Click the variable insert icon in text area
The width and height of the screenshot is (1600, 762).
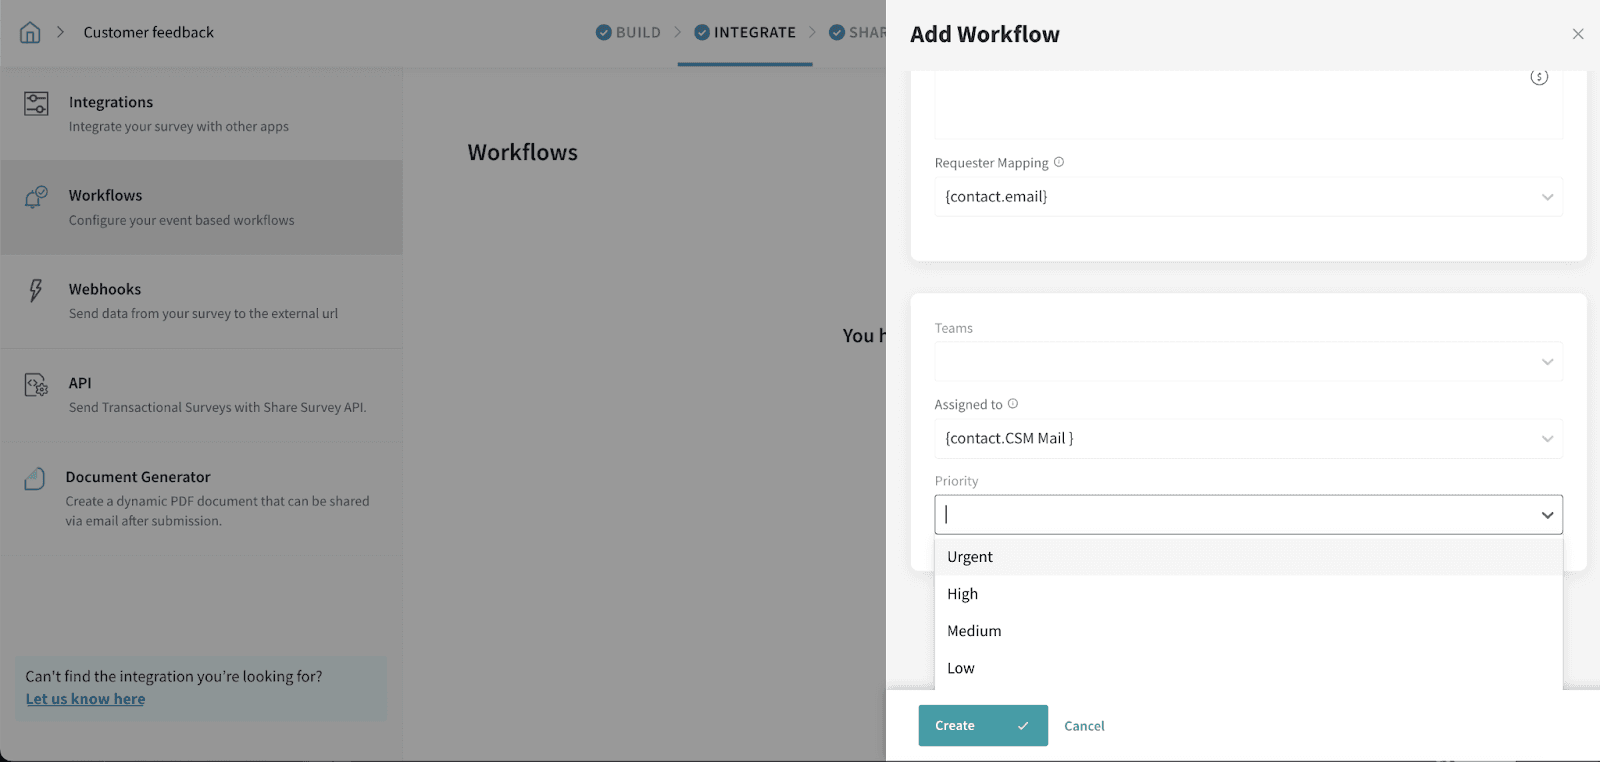[1539, 77]
